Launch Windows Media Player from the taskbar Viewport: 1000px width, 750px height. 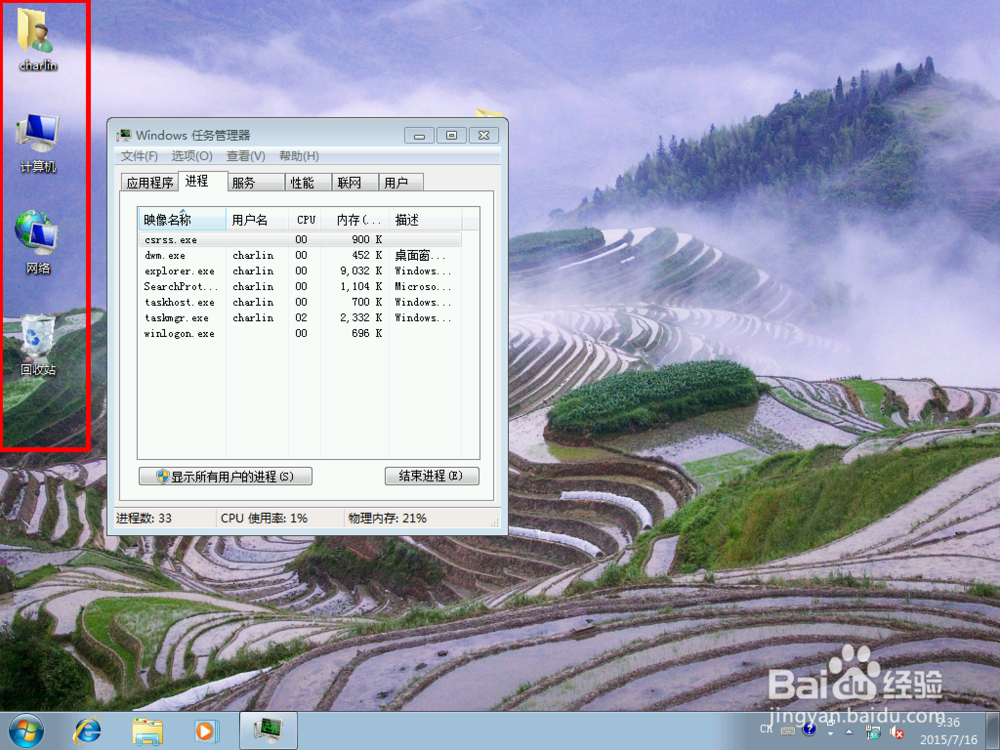pyautogui.click(x=206, y=731)
